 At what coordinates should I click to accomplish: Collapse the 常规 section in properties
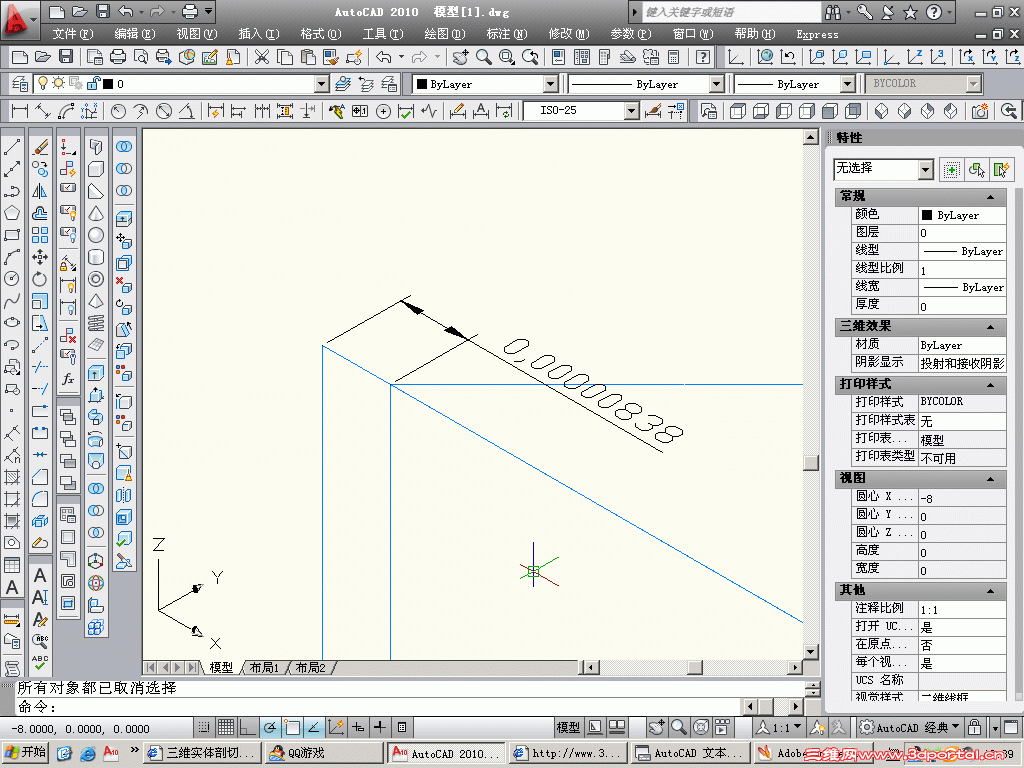coord(991,197)
